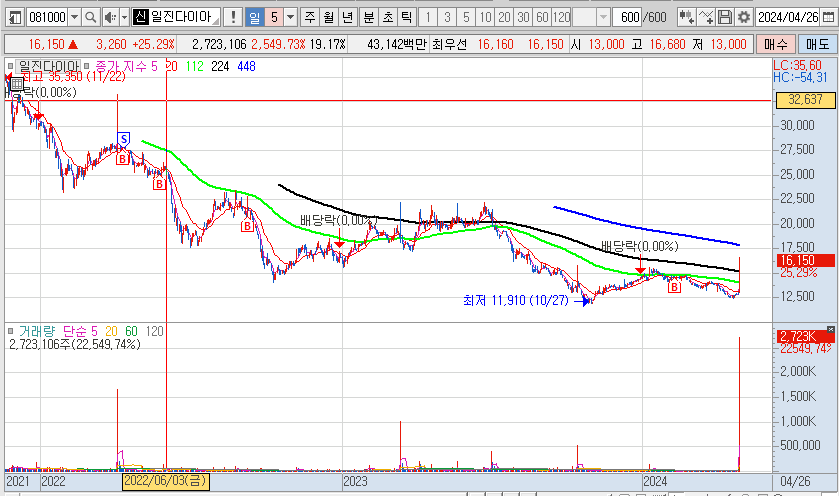Click the grid table icon on the chart

coord(17,83)
